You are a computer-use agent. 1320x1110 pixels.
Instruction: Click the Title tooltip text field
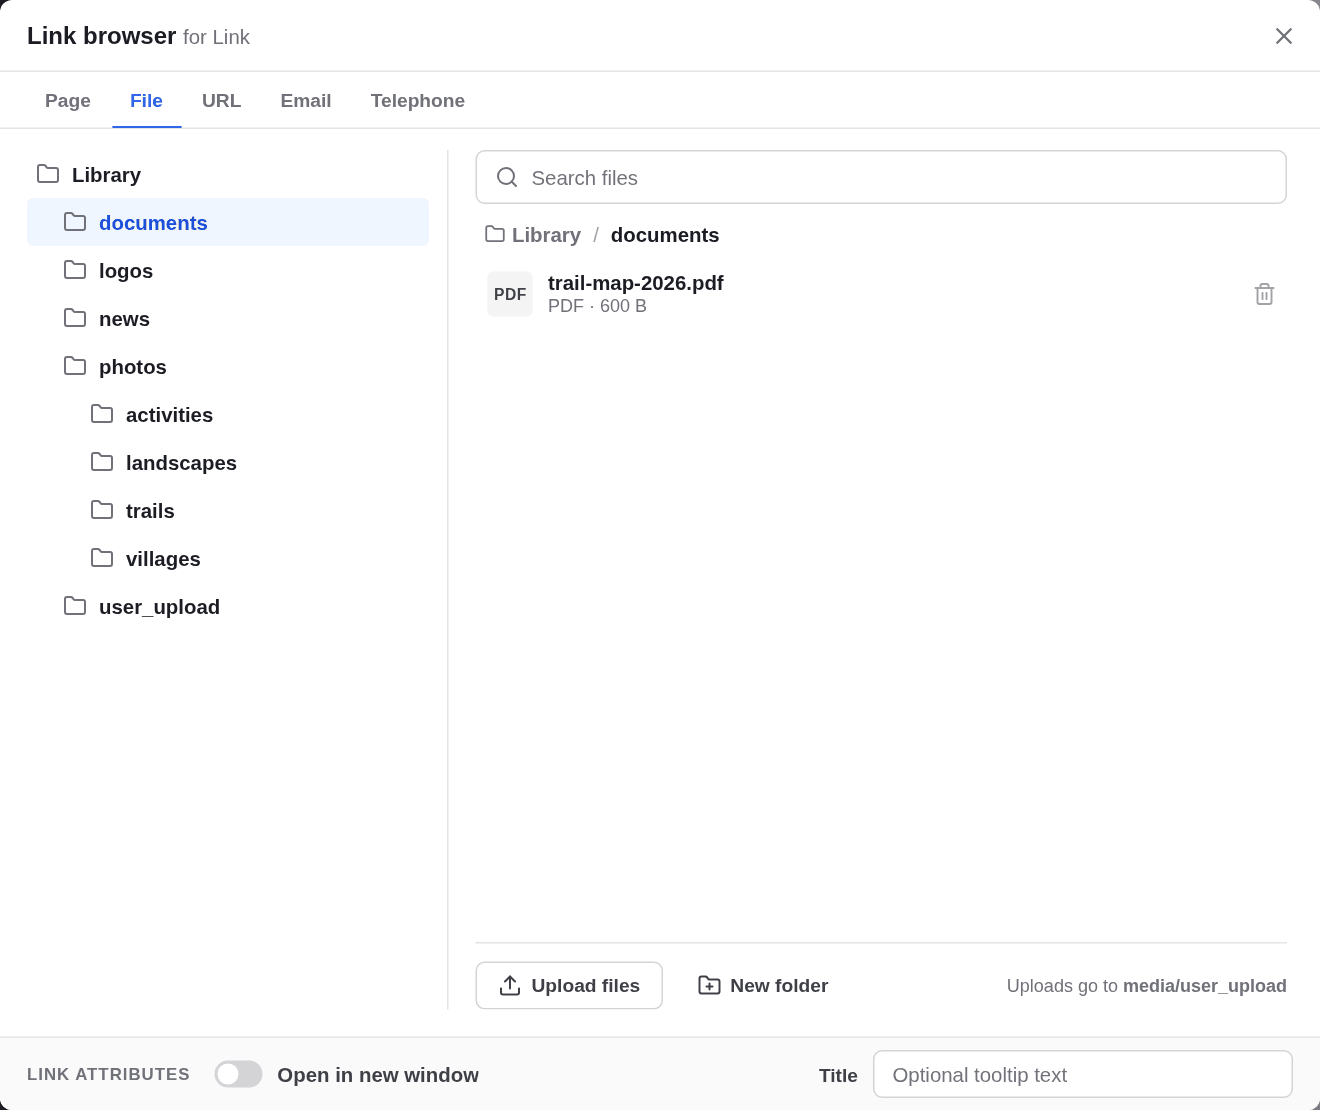pos(1083,1074)
